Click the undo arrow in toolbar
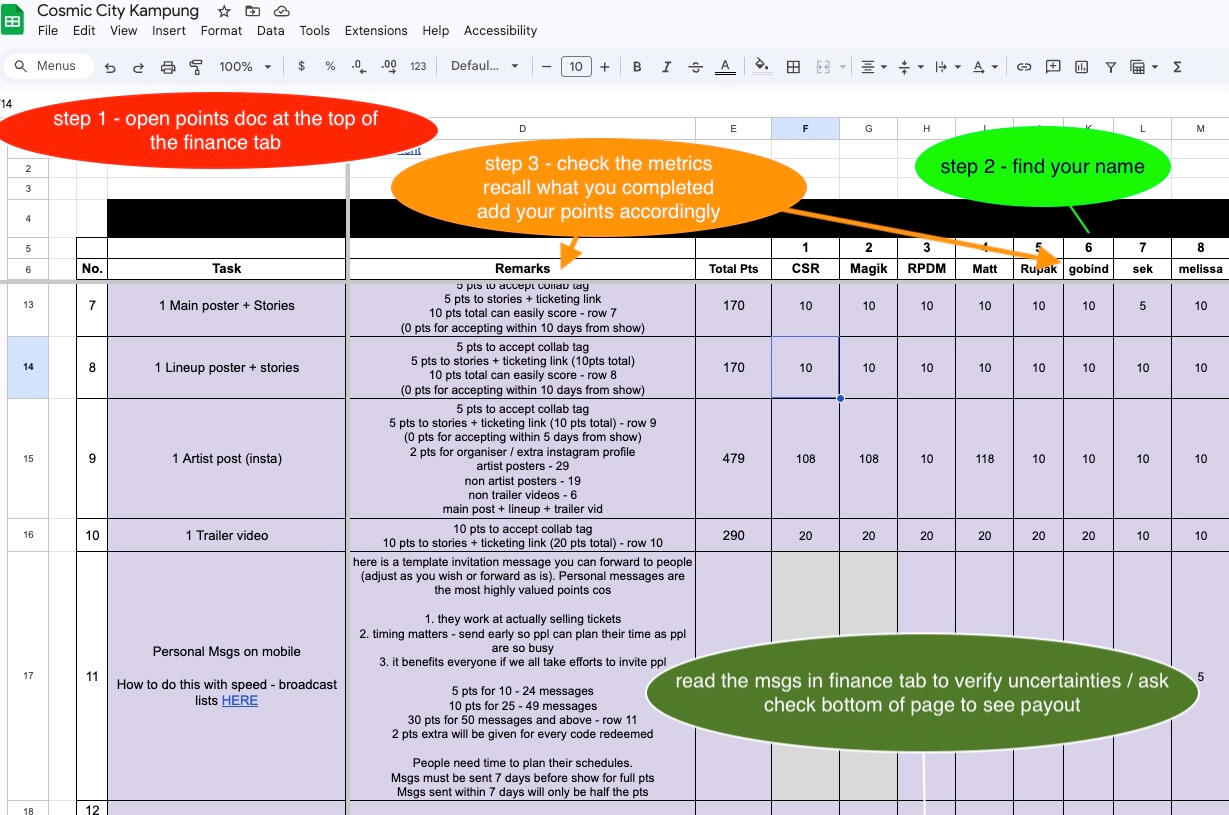 tap(110, 67)
